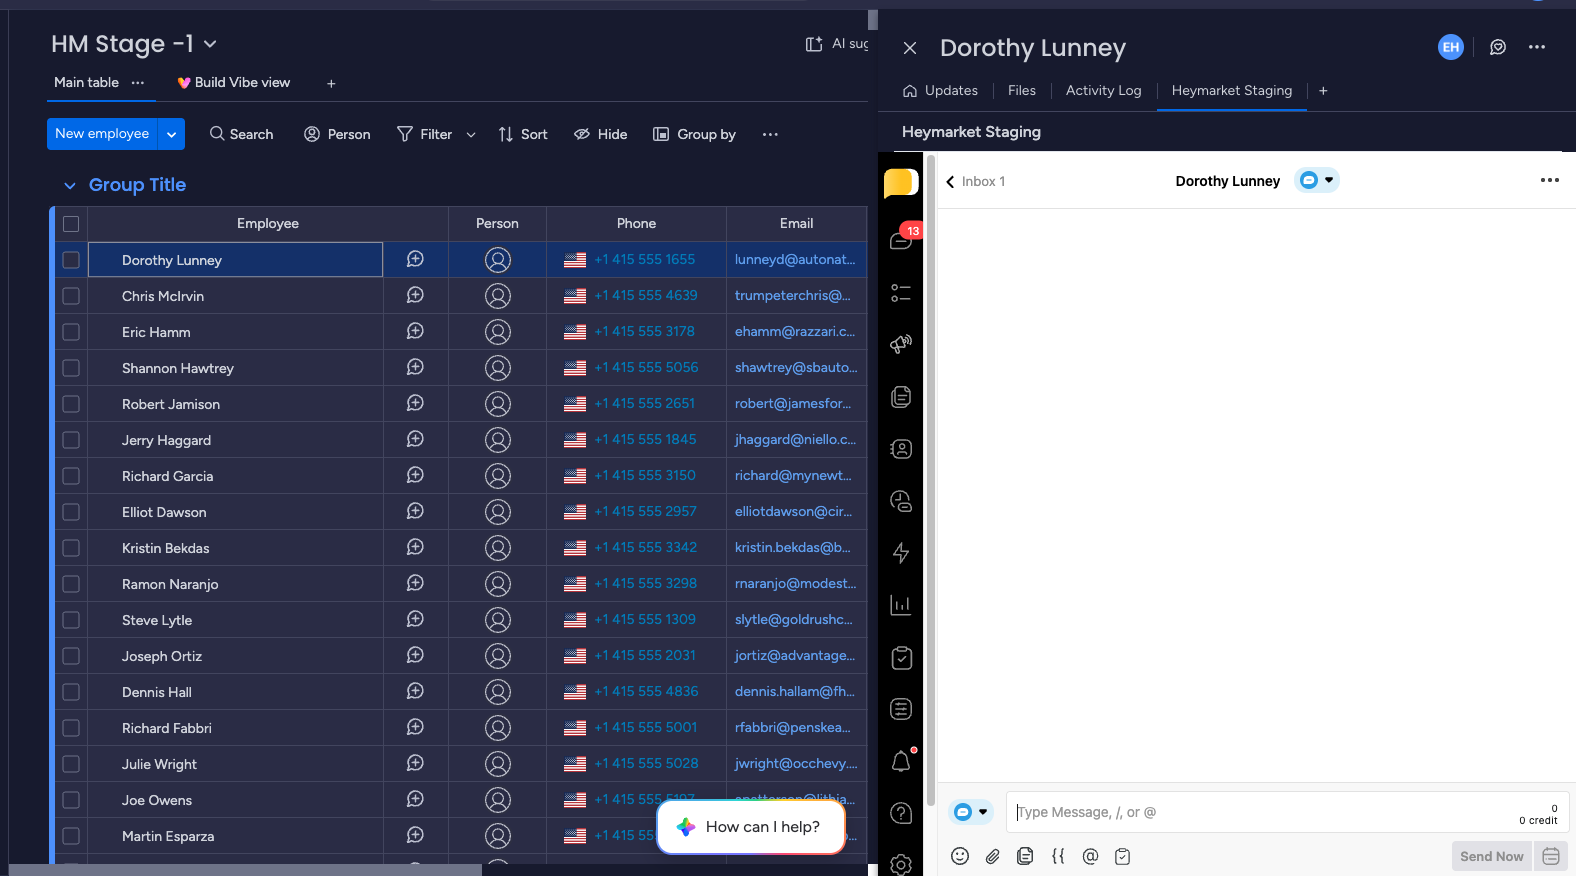Open the reports bar chart icon
This screenshot has height=876, width=1576.
pyautogui.click(x=901, y=605)
